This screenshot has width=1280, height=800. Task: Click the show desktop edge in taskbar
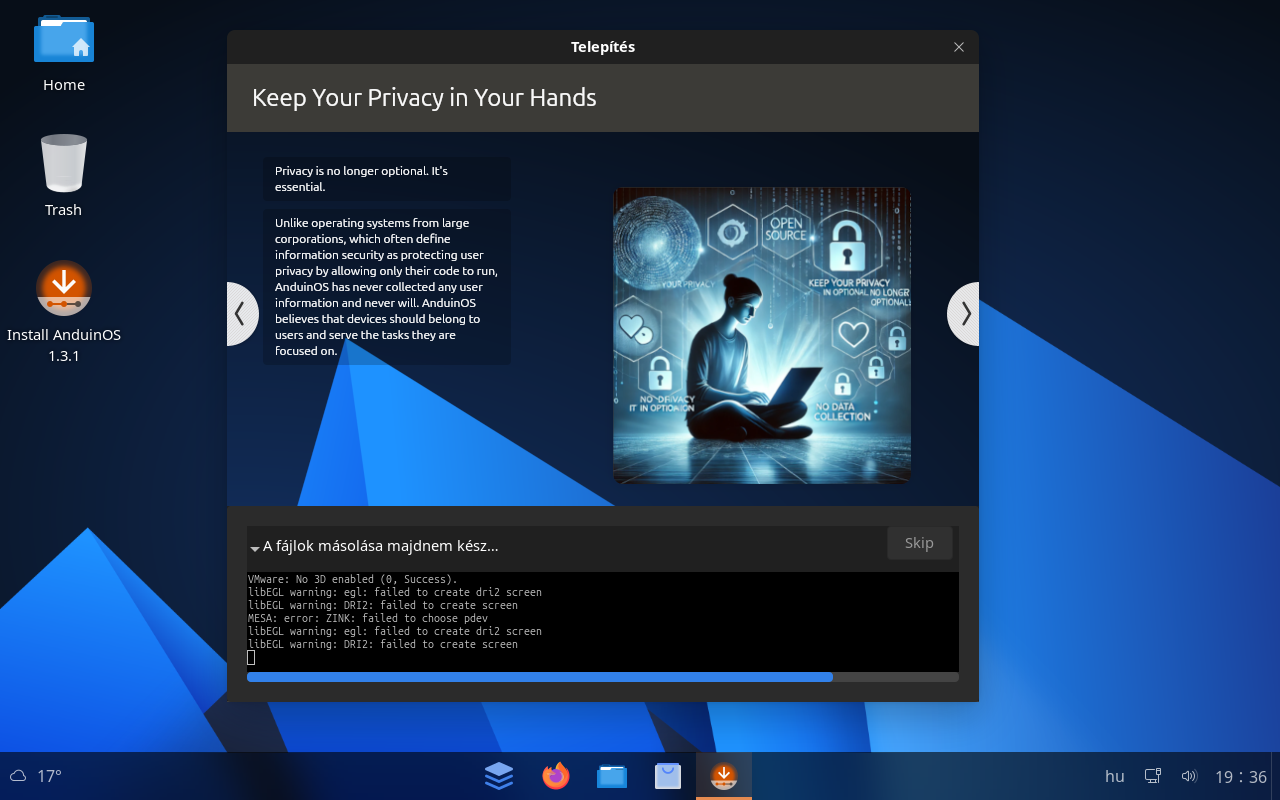pyautogui.click(x=1276, y=776)
